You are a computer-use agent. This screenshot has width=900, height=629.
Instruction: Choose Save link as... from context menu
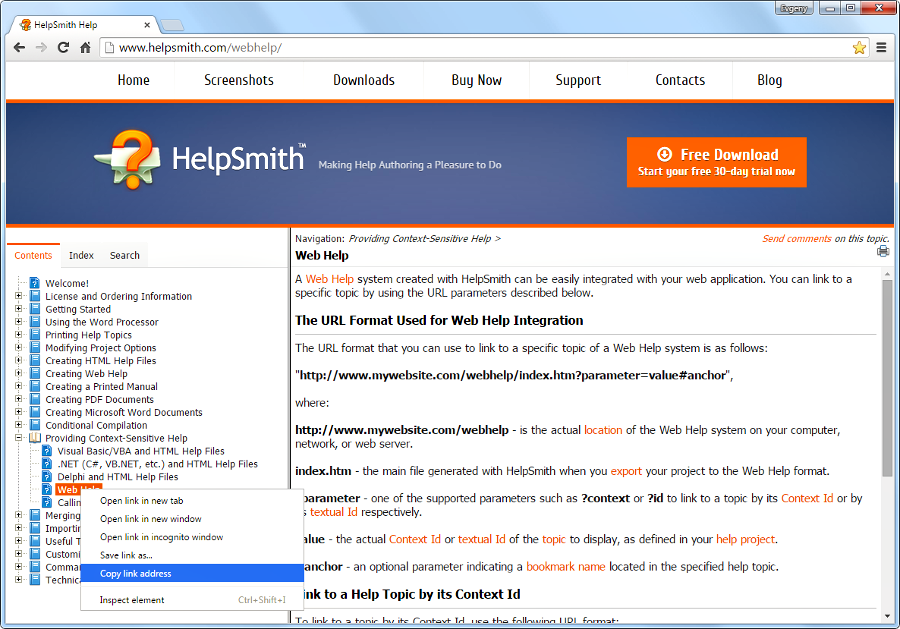click(192, 555)
